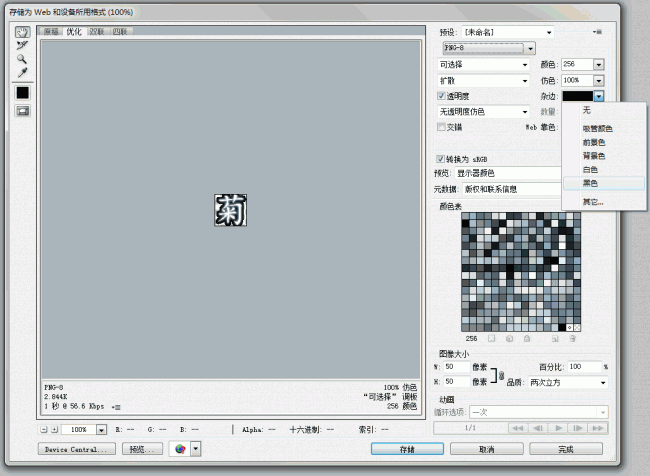Screen dimensions: 650x476
Task: Click the 取消 cancel button
Action: coord(487,449)
